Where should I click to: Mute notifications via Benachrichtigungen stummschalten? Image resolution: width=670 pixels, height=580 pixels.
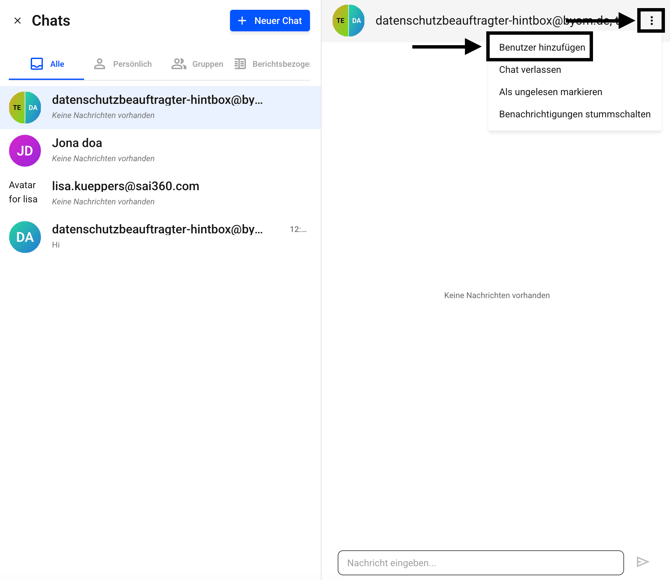[574, 114]
